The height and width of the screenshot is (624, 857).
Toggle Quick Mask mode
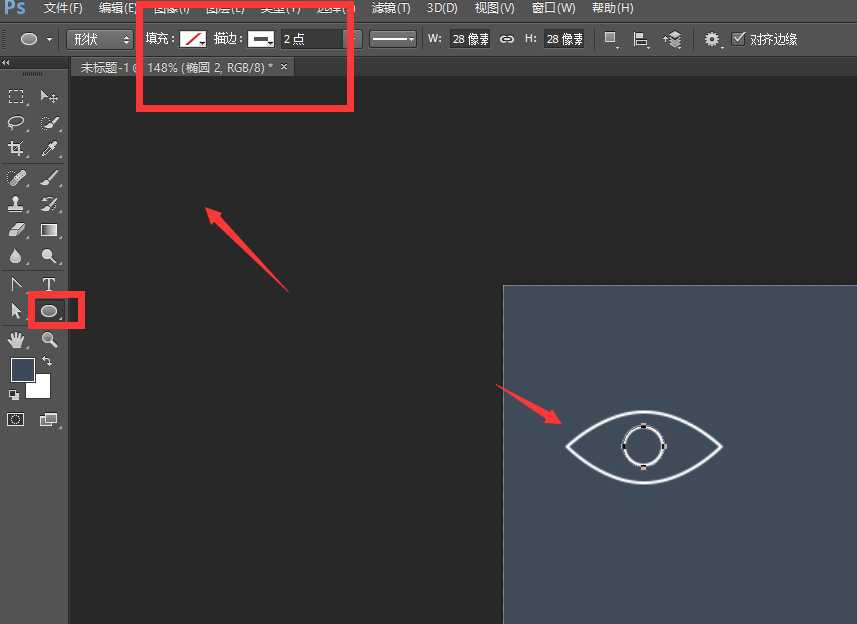(x=16, y=420)
